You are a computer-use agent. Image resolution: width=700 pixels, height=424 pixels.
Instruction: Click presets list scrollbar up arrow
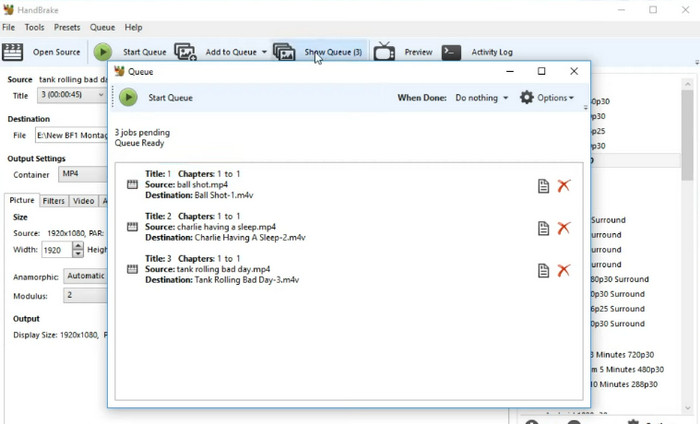[x=688, y=83]
